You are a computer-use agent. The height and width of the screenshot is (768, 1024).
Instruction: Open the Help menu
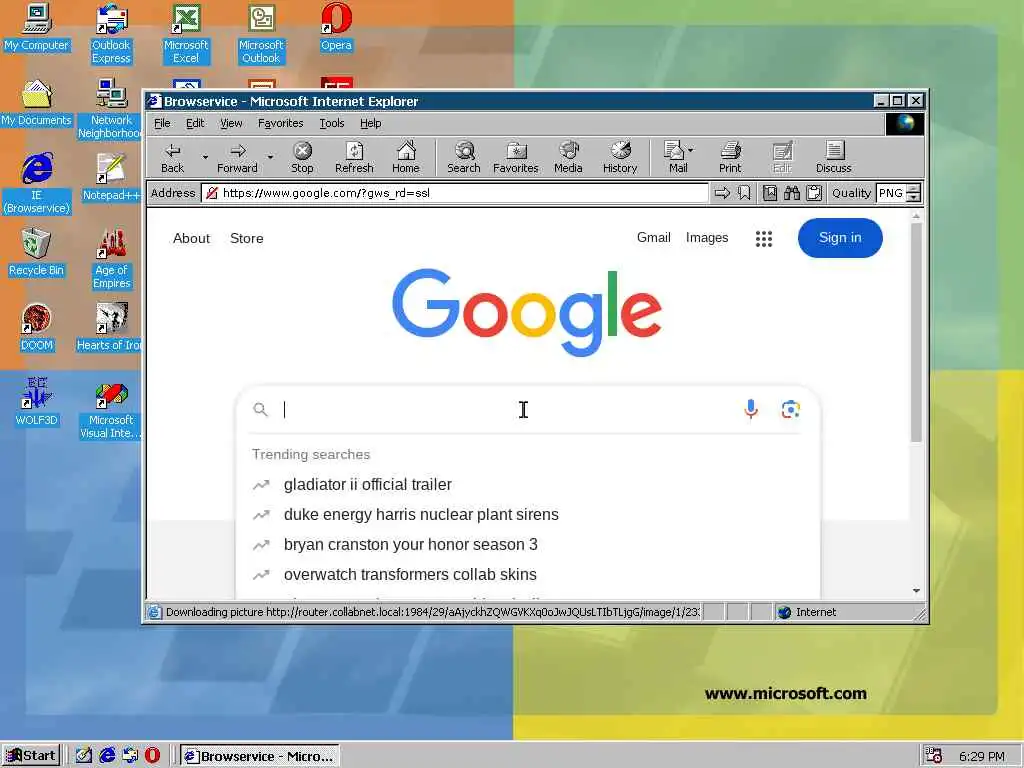point(370,123)
